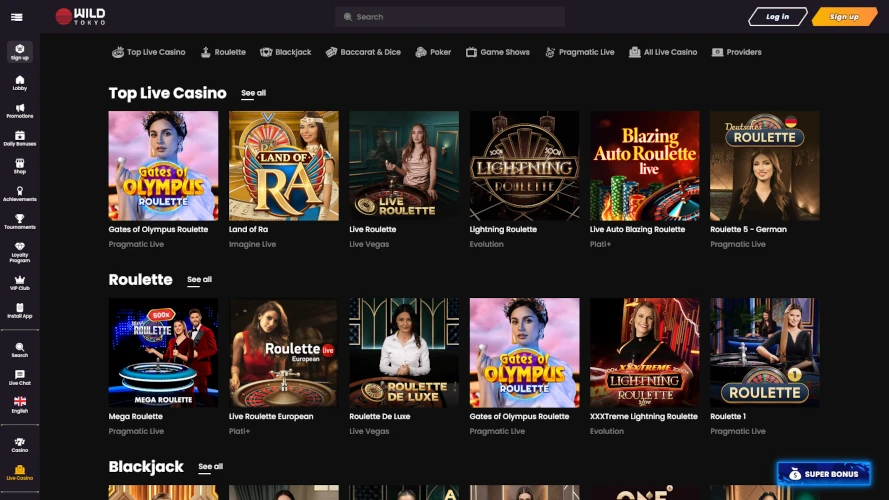Click the sidebar Search icon
The width and height of the screenshot is (889, 500).
point(20,350)
